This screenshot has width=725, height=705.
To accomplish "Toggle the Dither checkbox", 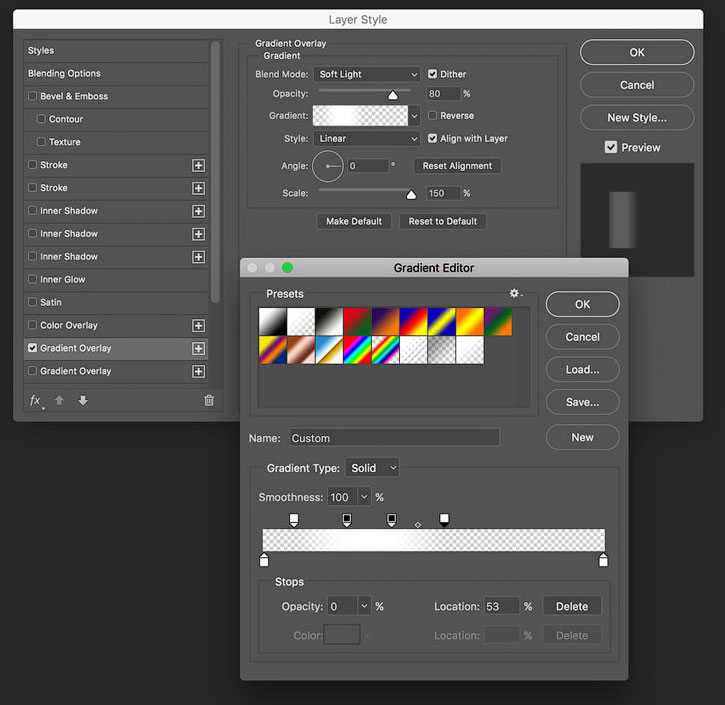I will pyautogui.click(x=432, y=74).
